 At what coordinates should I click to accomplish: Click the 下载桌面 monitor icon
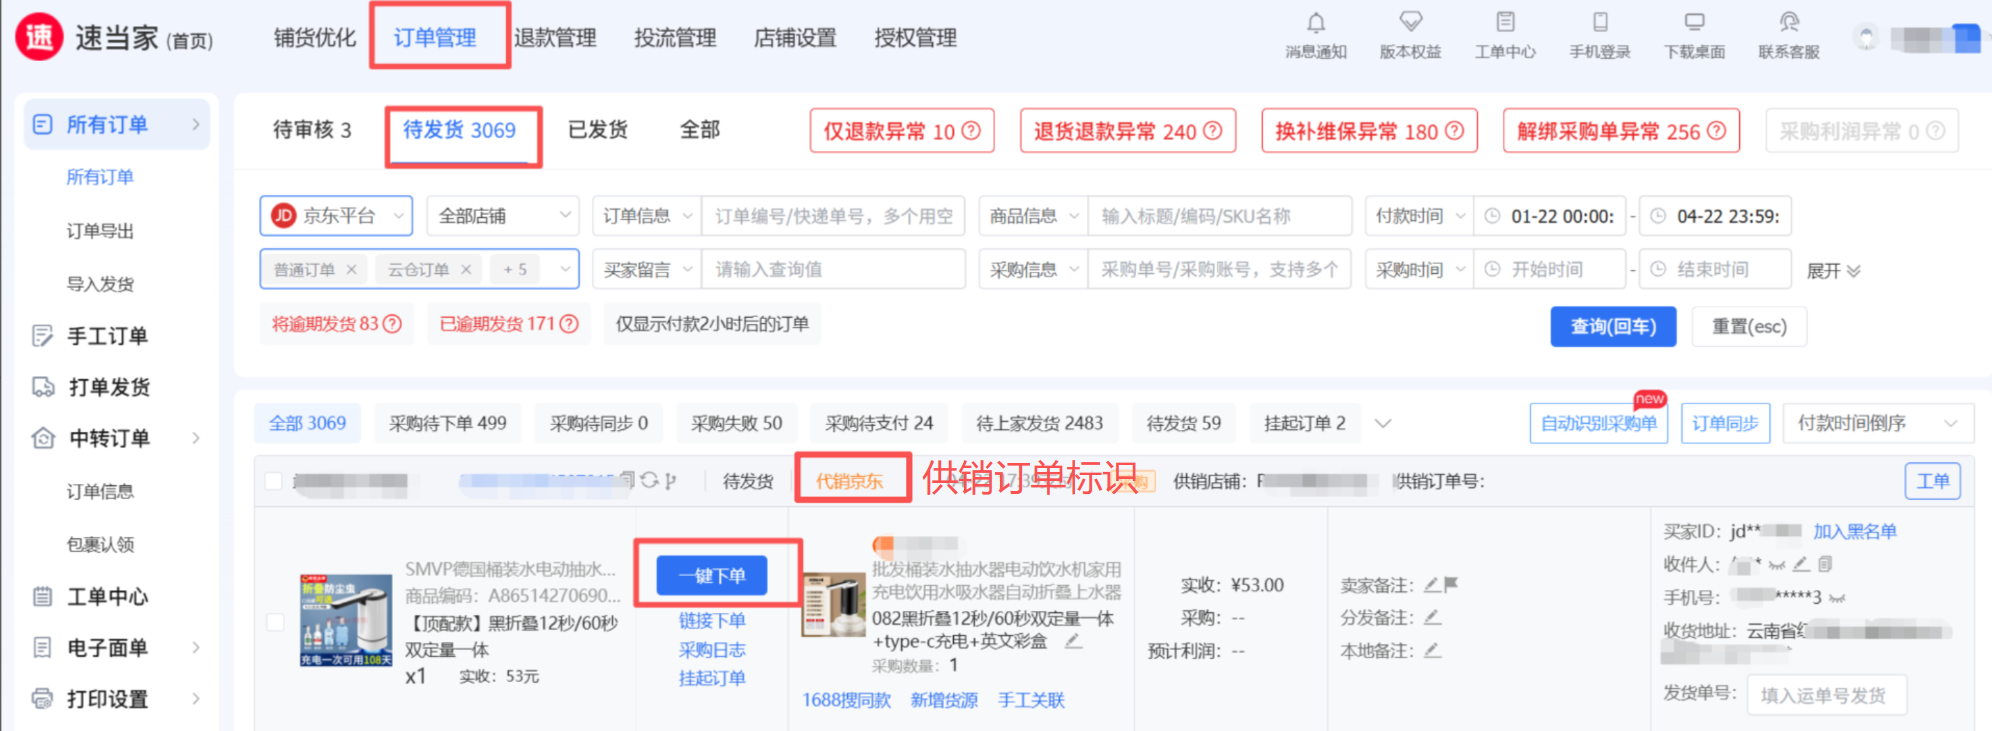point(1694,22)
